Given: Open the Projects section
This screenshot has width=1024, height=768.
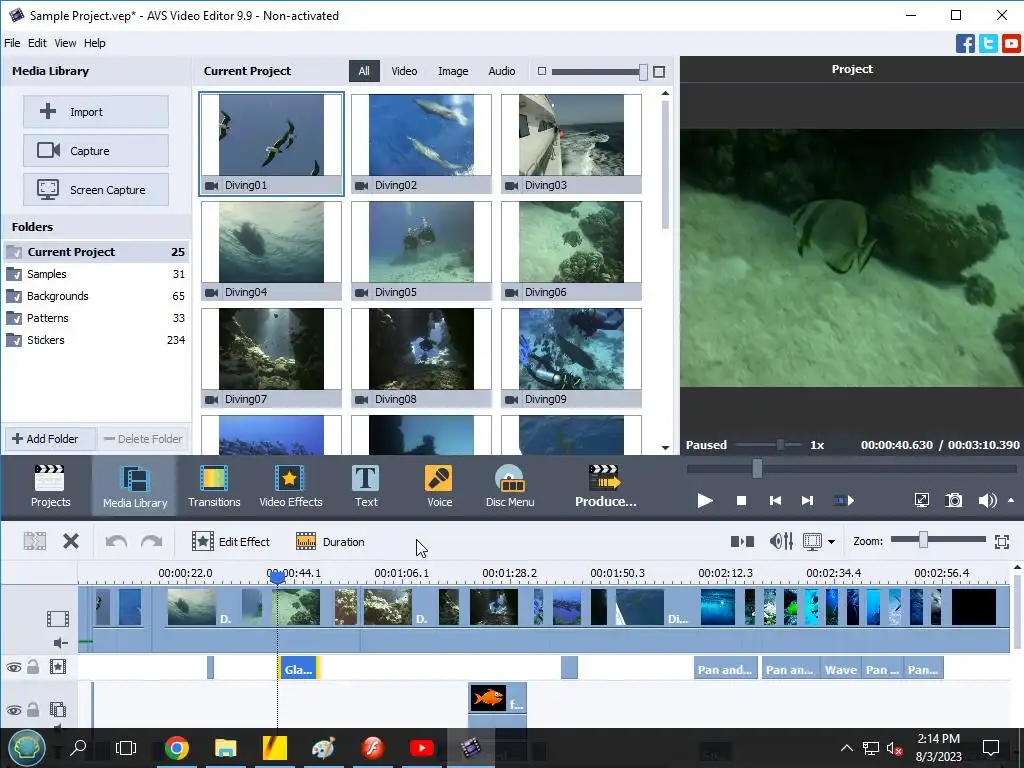Looking at the screenshot, I should tap(50, 486).
